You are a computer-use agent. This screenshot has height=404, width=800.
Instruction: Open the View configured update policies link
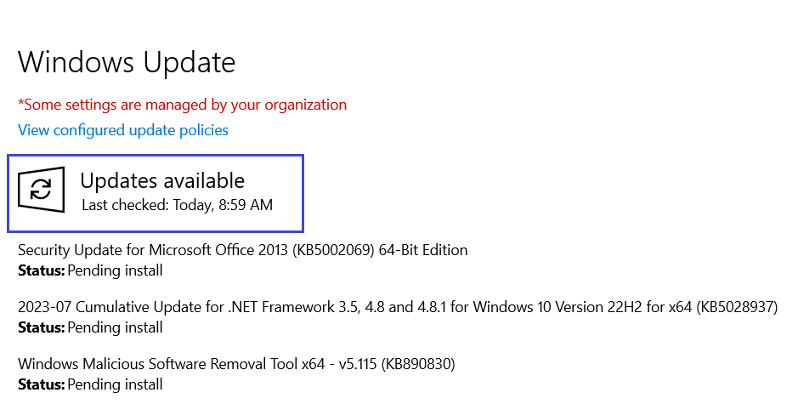click(123, 130)
